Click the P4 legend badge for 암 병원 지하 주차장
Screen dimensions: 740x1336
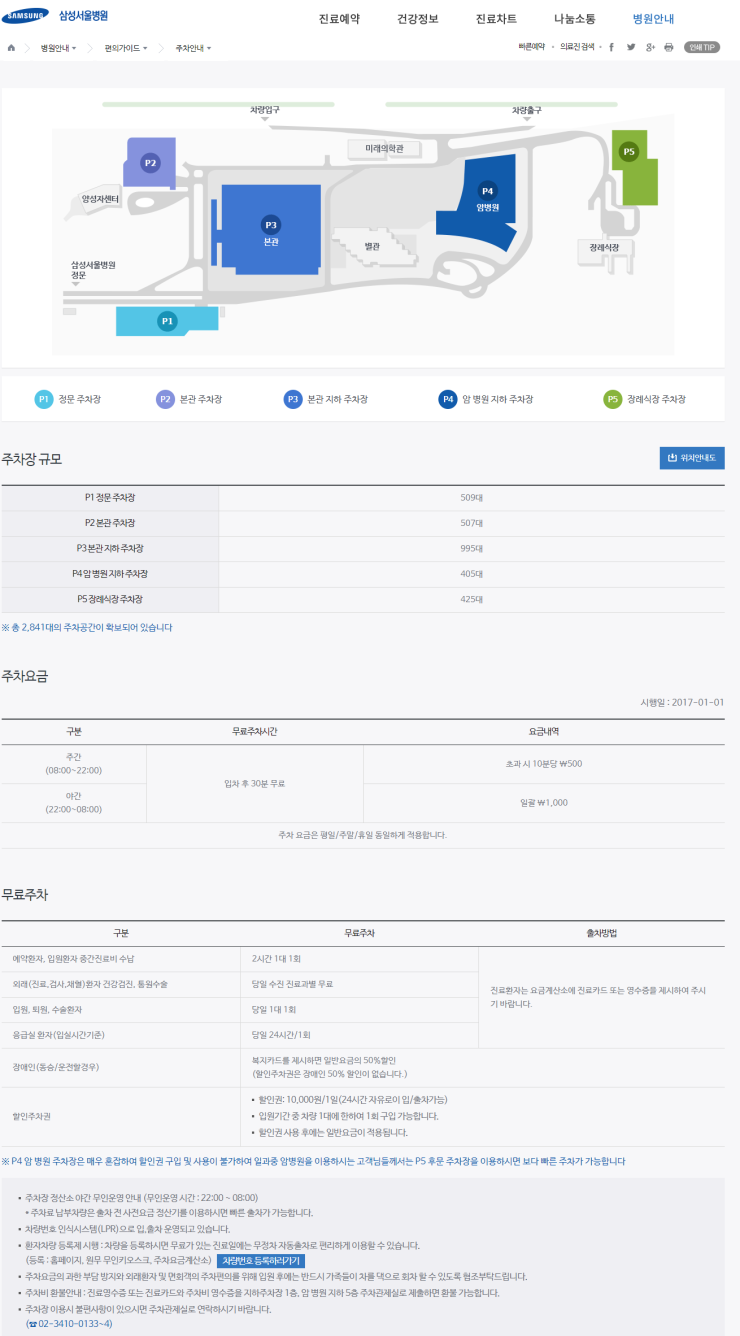(x=448, y=399)
